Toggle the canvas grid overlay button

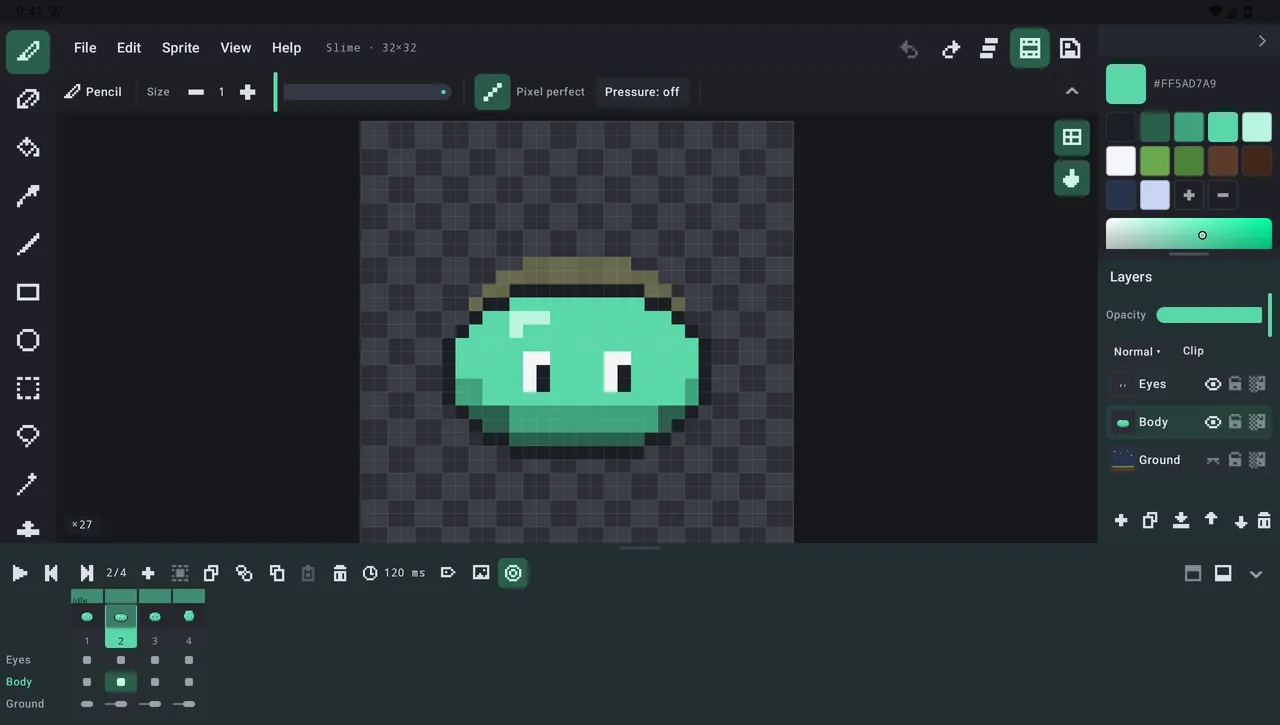1072,138
